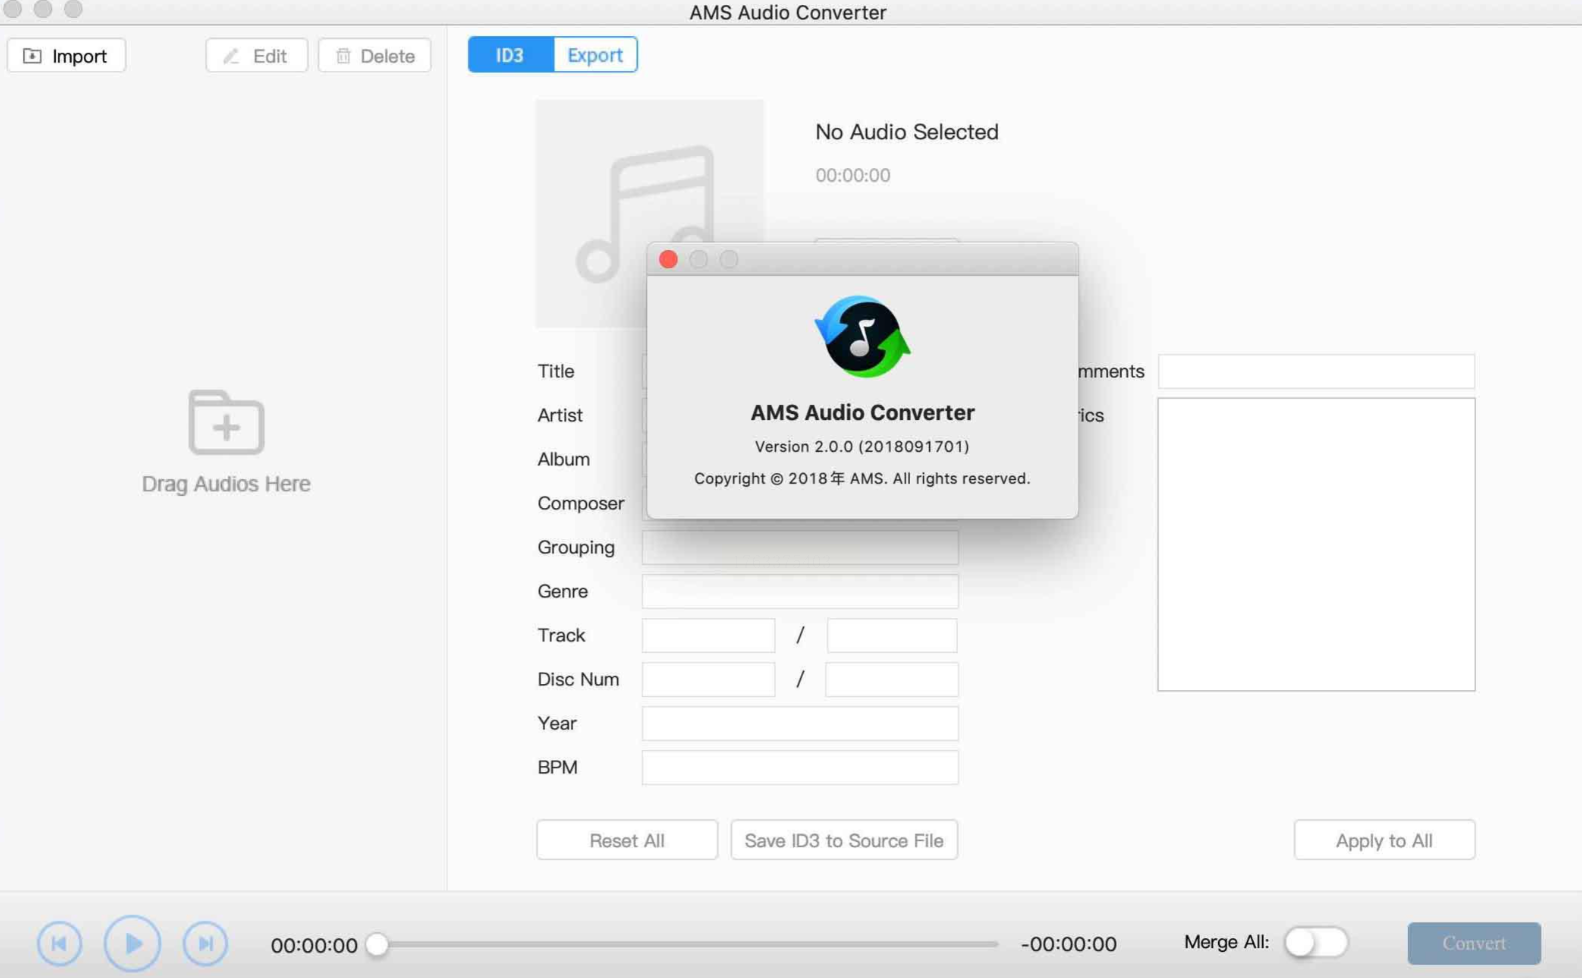Click the Grouping input field
Viewport: 1582px width, 978px height.
800,547
